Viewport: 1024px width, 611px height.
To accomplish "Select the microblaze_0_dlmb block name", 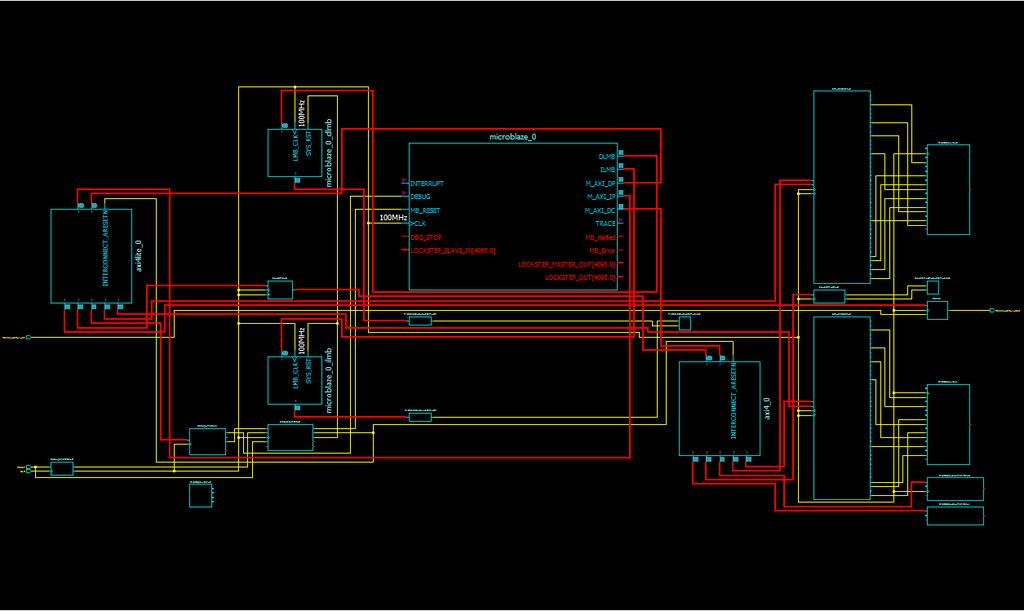I will (x=328, y=153).
